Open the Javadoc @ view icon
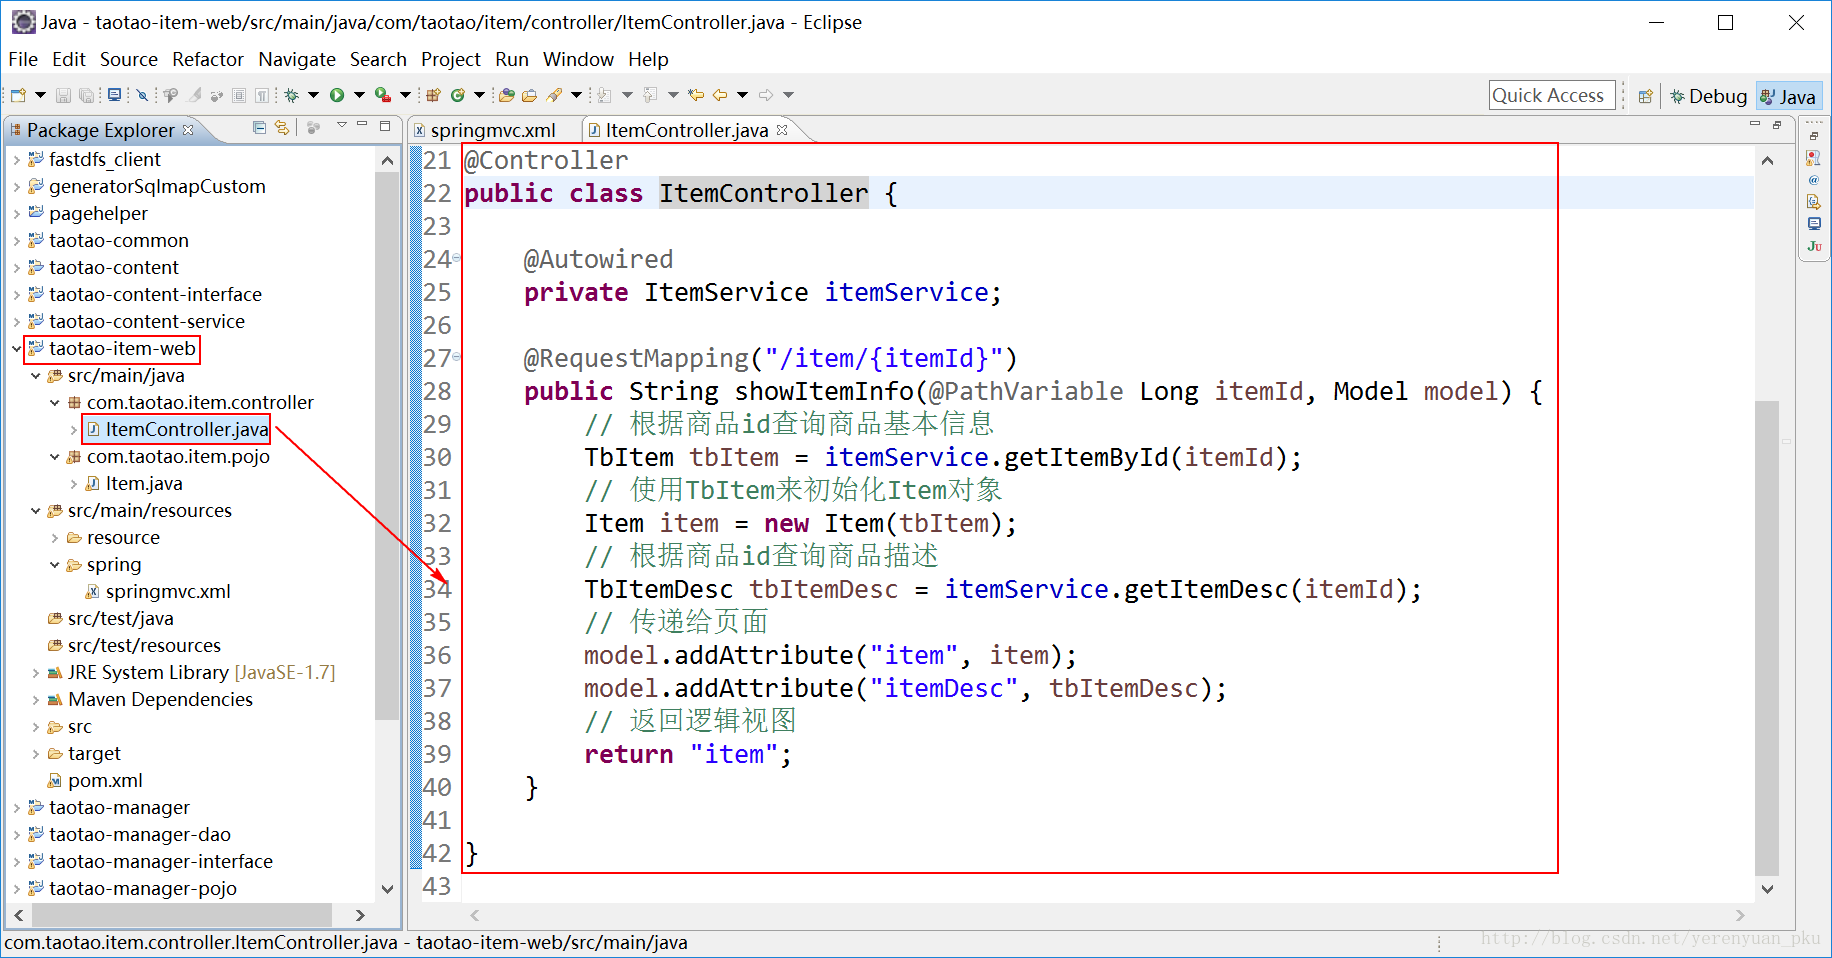This screenshot has height=958, width=1832. tap(1814, 180)
